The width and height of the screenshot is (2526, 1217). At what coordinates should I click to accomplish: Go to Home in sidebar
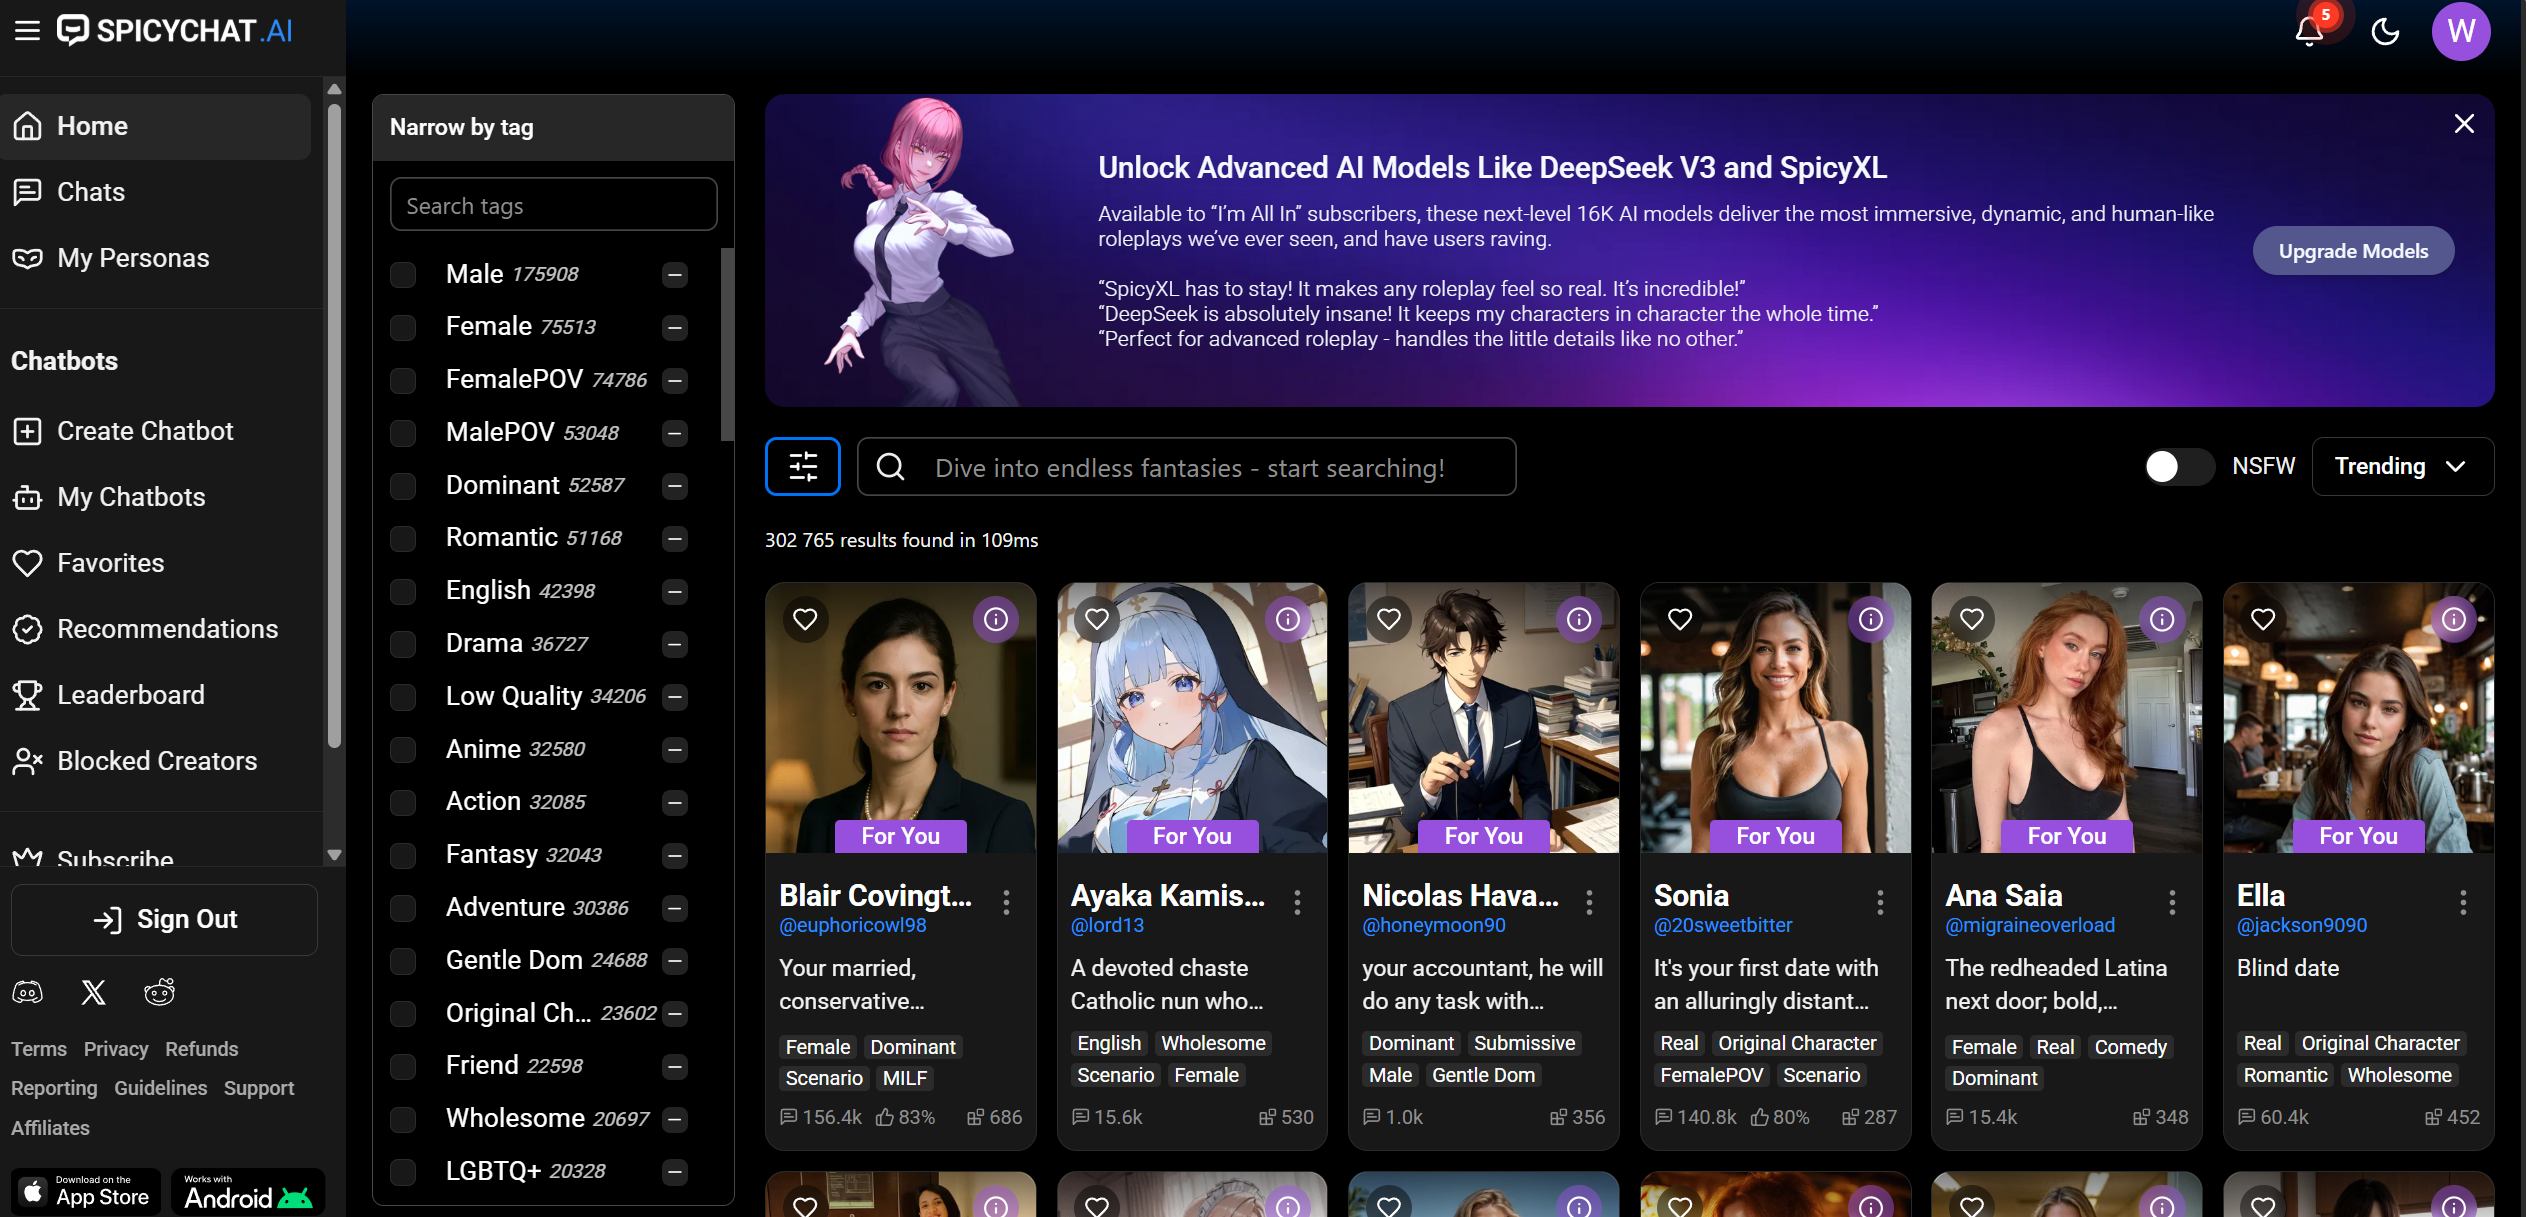click(156, 126)
